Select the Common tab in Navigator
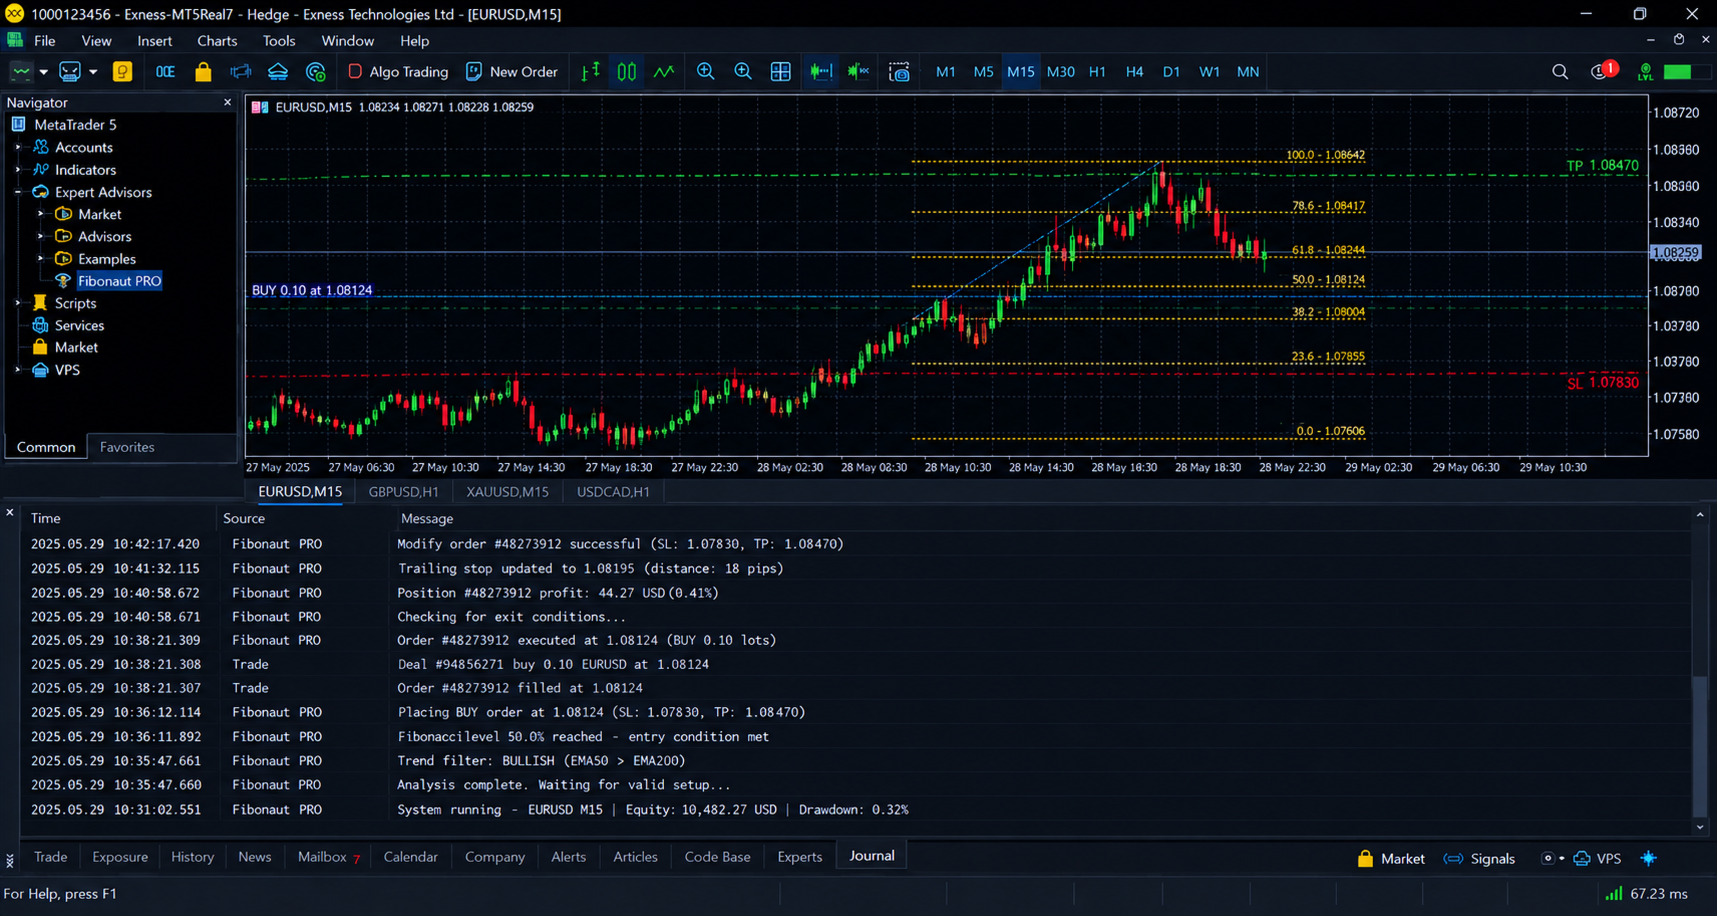The image size is (1717, 916). 46,447
